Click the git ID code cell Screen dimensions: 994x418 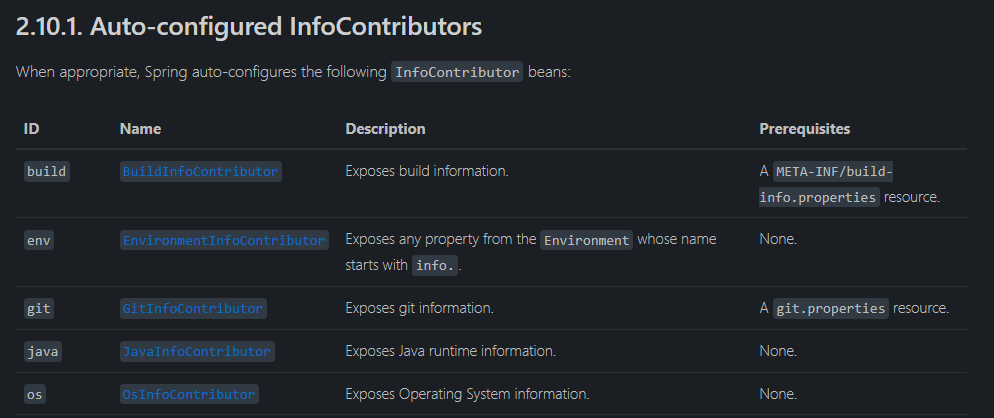[38, 309]
